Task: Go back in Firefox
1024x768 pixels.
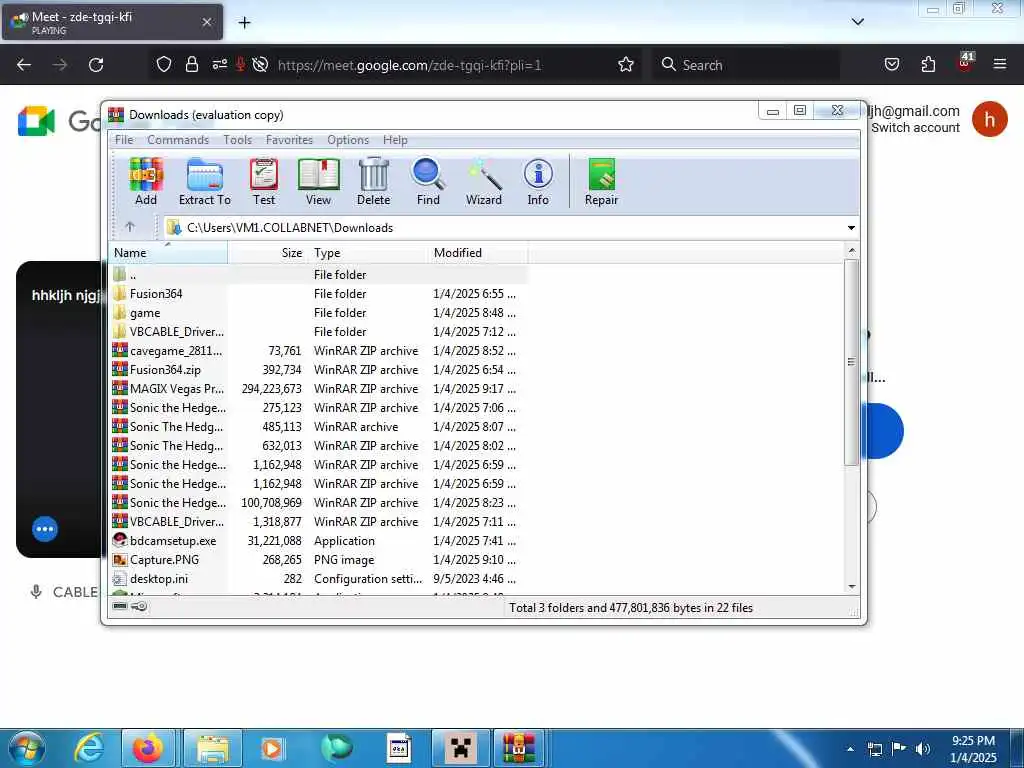Action: 24,64
